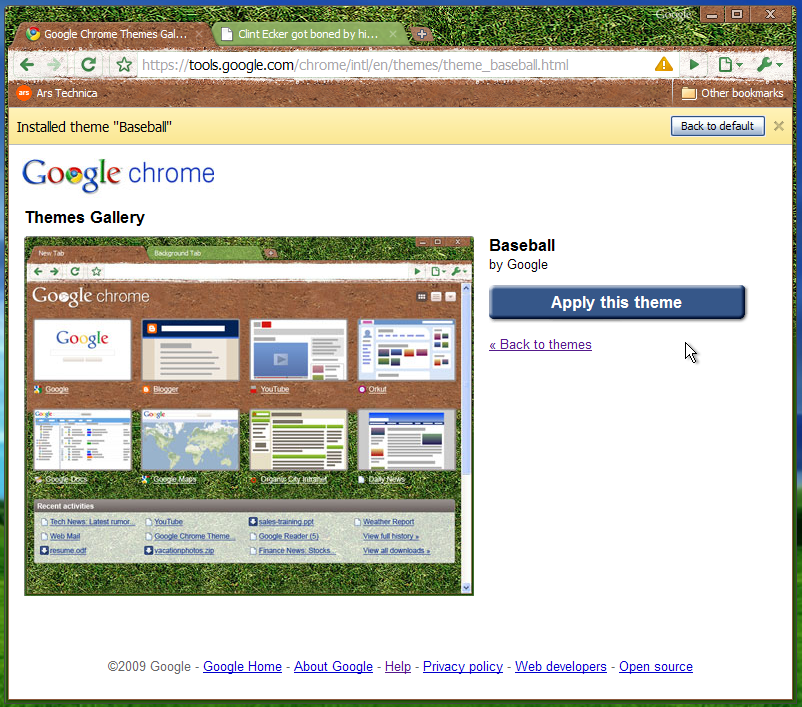
Task: Click the 'Installed theme "Baseball"' message text
Action: pyautogui.click(x=94, y=127)
